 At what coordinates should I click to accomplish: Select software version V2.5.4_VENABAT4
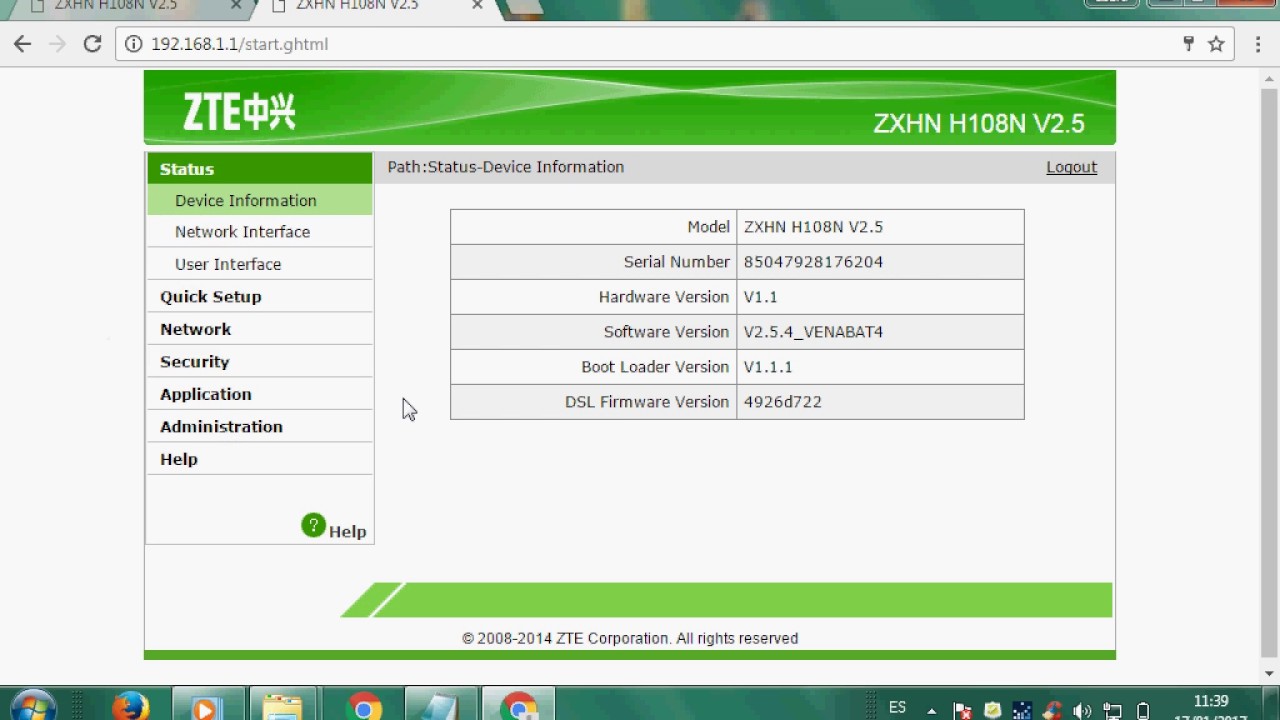[813, 332]
